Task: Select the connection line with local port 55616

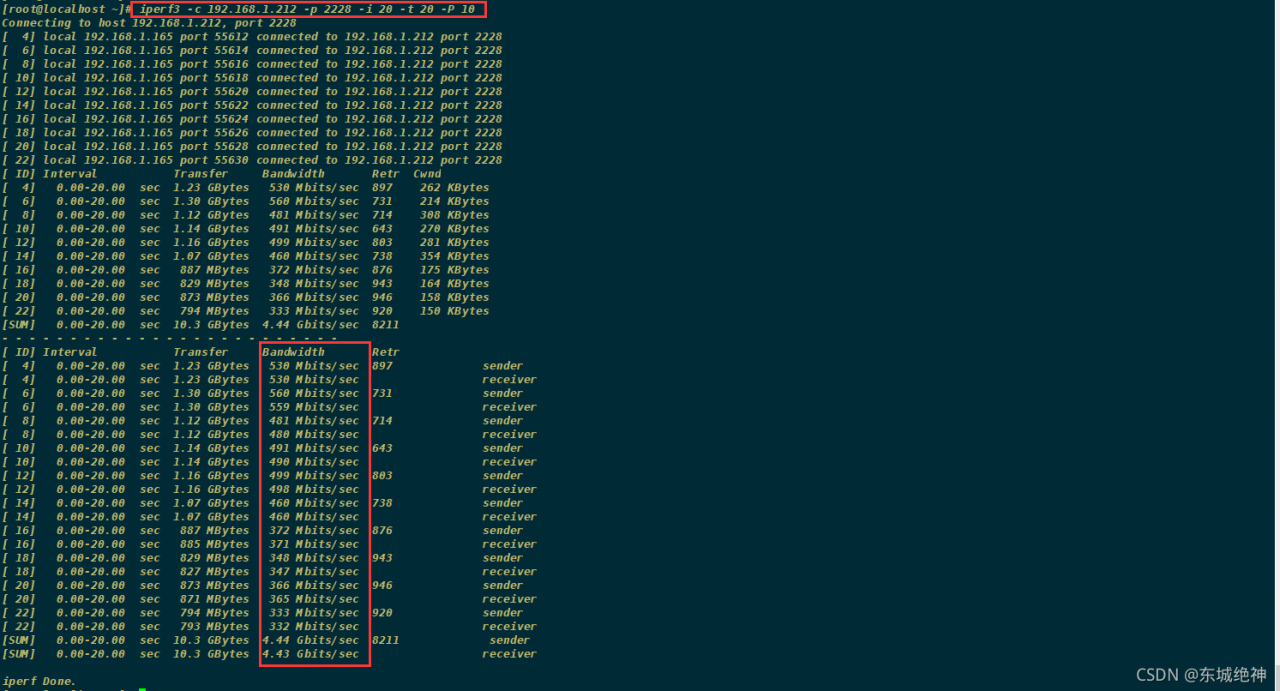Action: (252, 64)
